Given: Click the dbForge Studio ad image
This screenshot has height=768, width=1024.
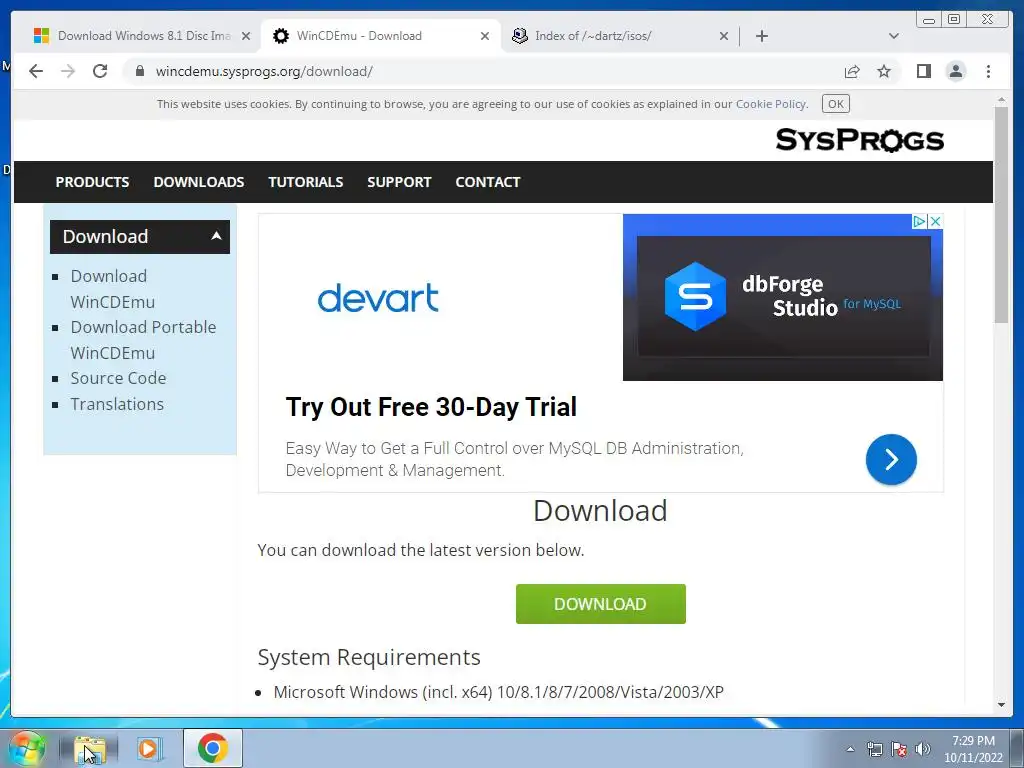Looking at the screenshot, I should 782,297.
